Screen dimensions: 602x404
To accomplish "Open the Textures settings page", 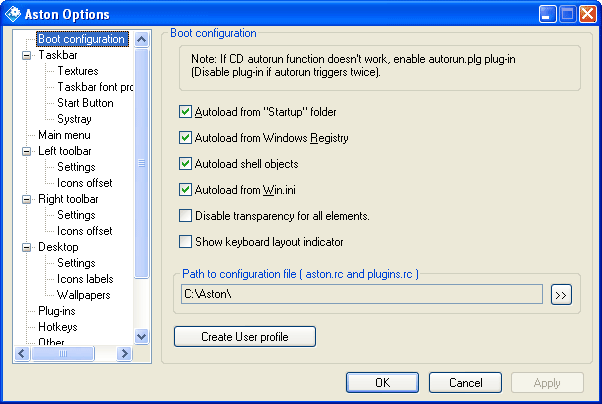I will (x=78, y=71).
